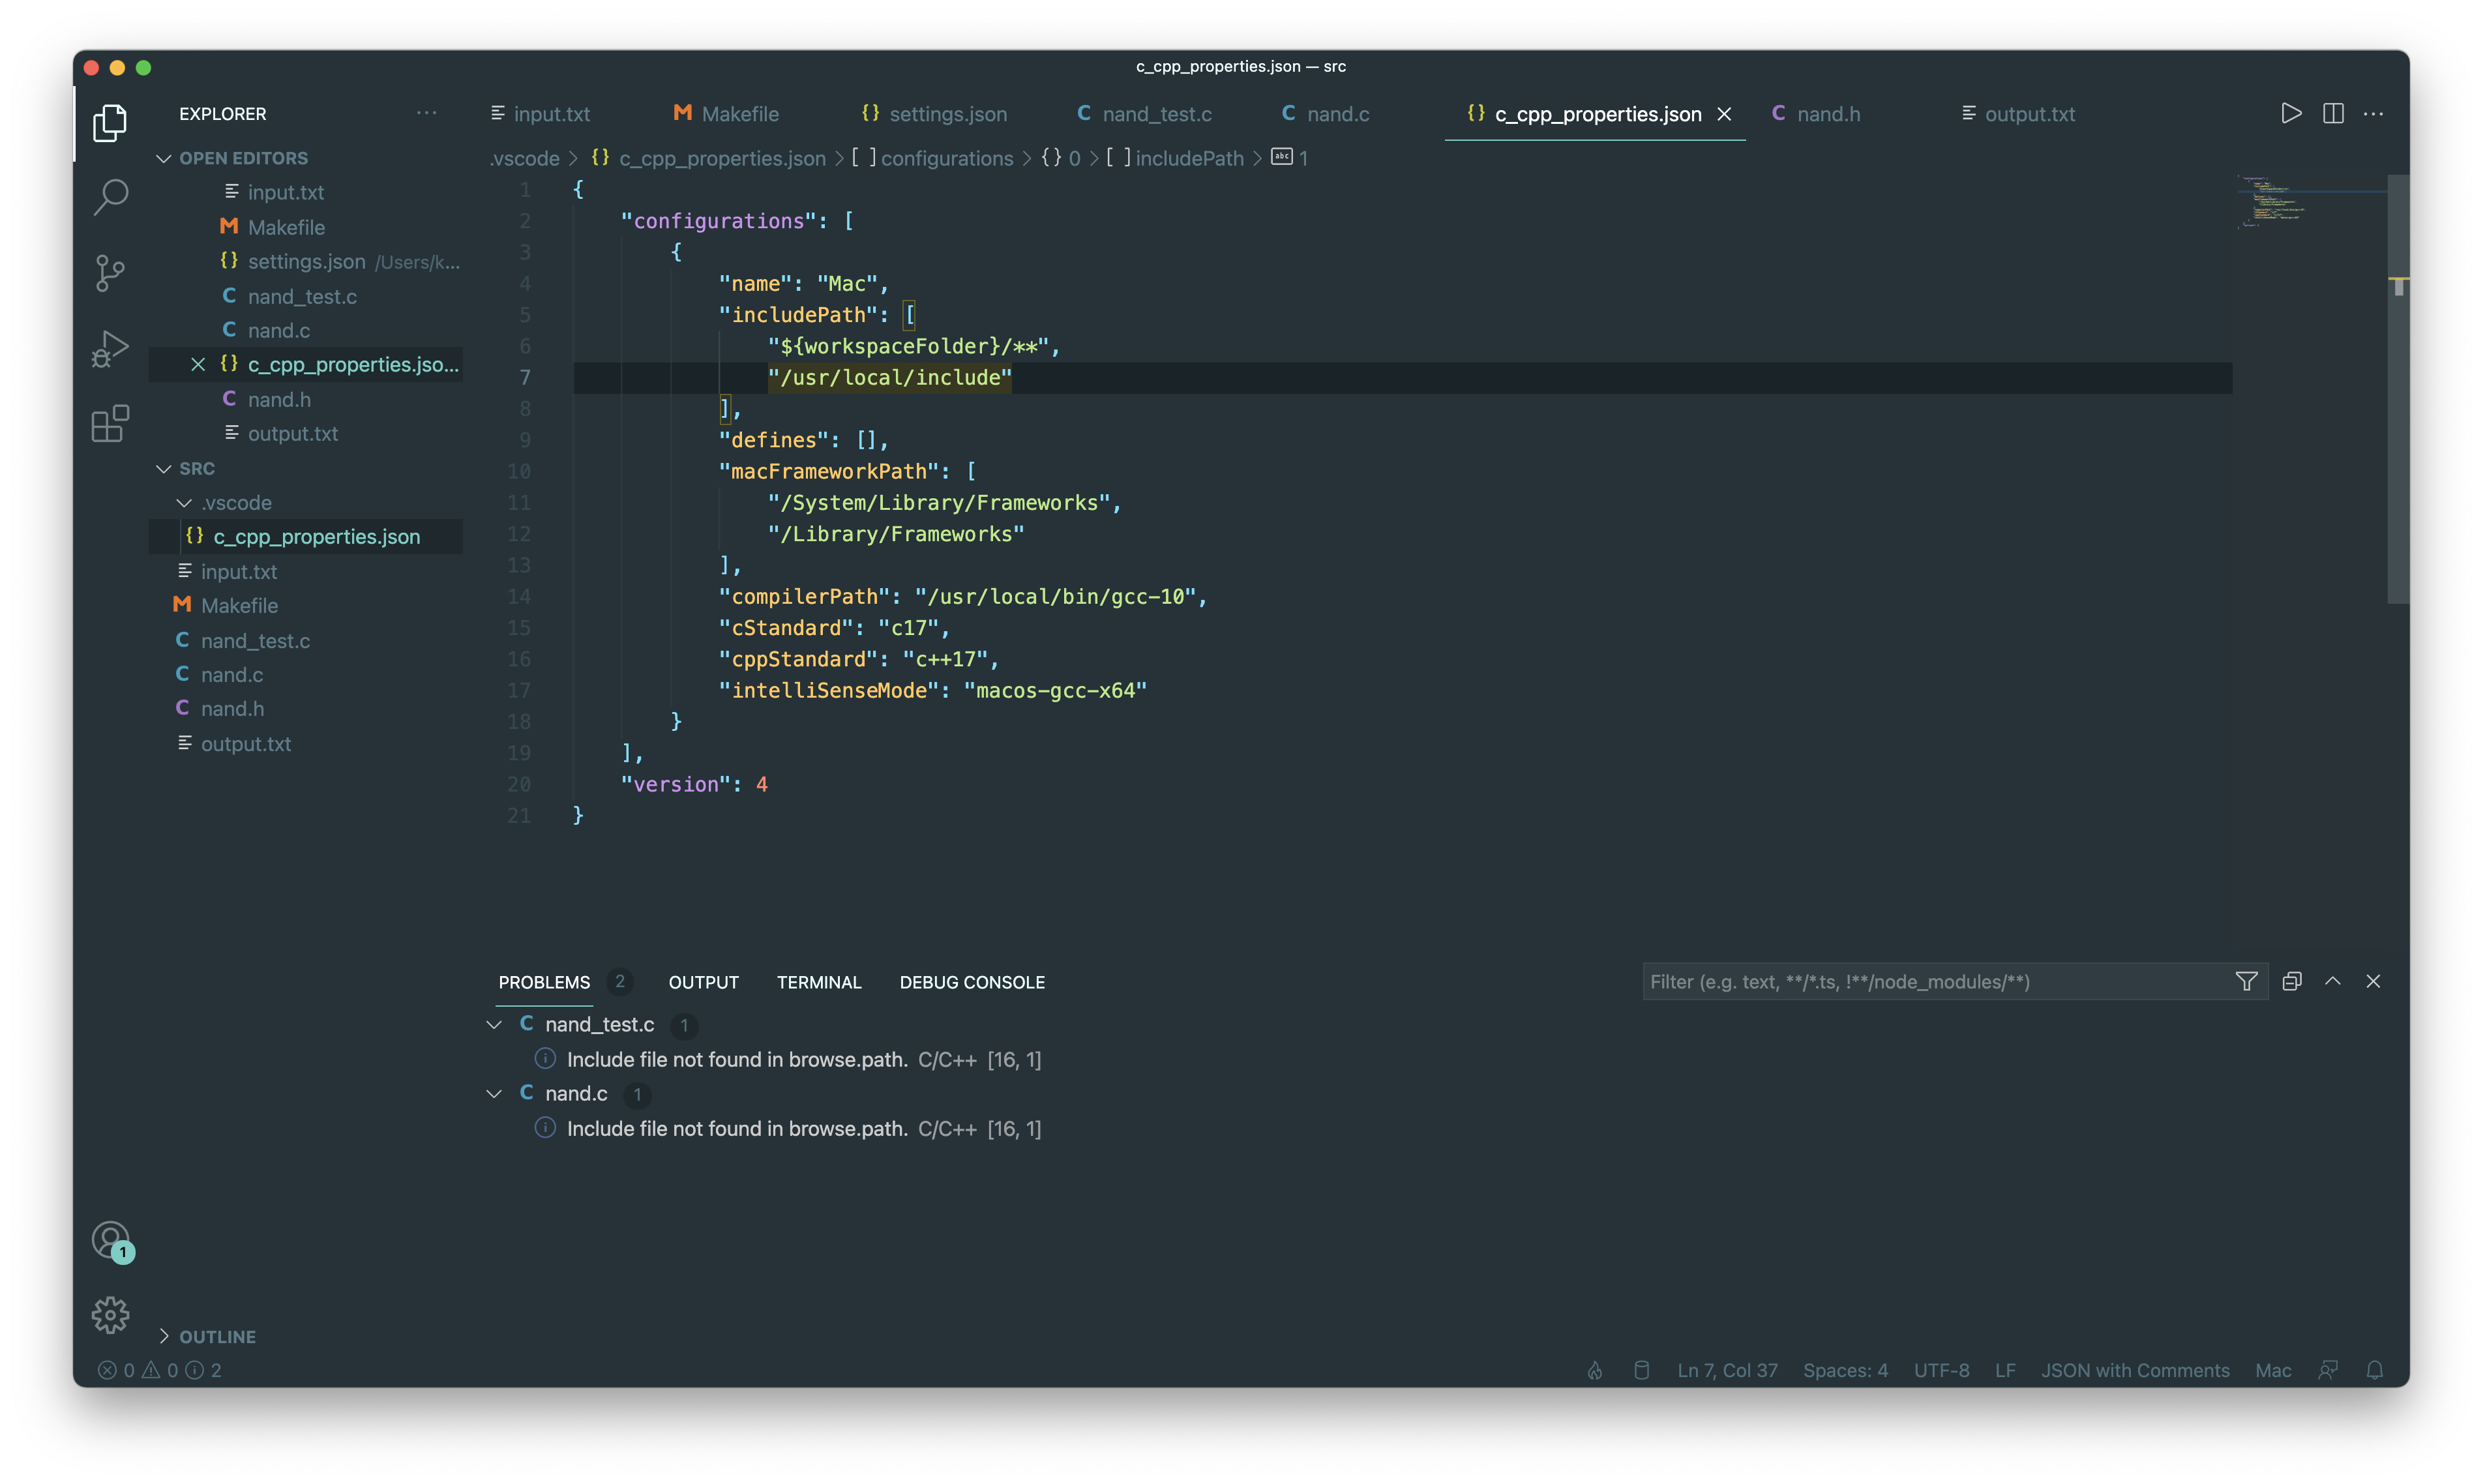Click the "version": 4 line in editor
This screenshot has width=2483, height=1484.
click(694, 784)
